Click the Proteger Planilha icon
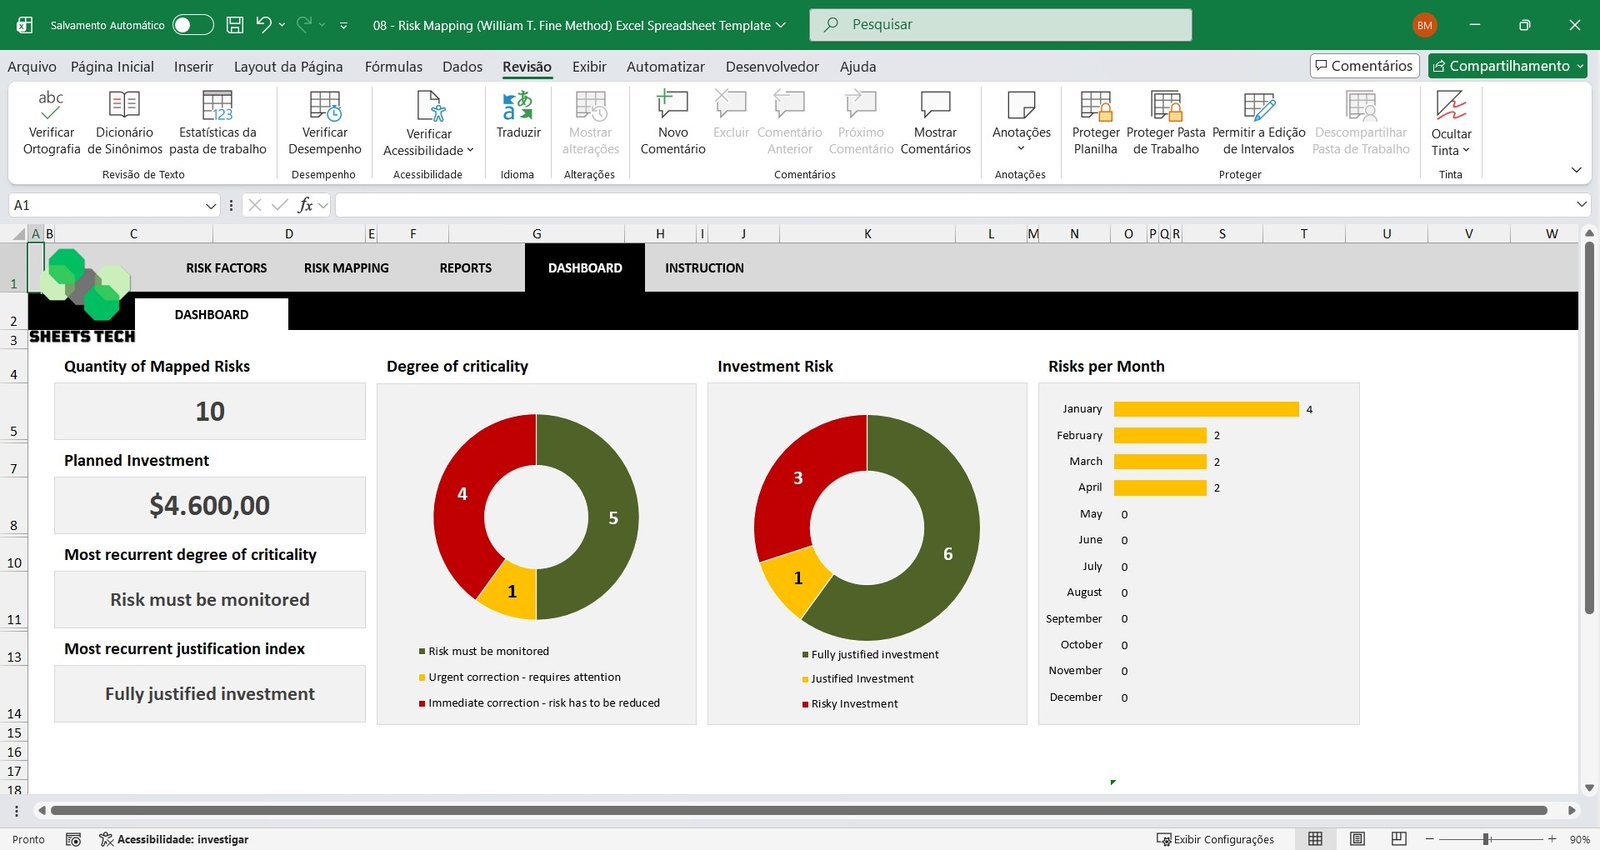Image resolution: width=1600 pixels, height=850 pixels. [1095, 105]
